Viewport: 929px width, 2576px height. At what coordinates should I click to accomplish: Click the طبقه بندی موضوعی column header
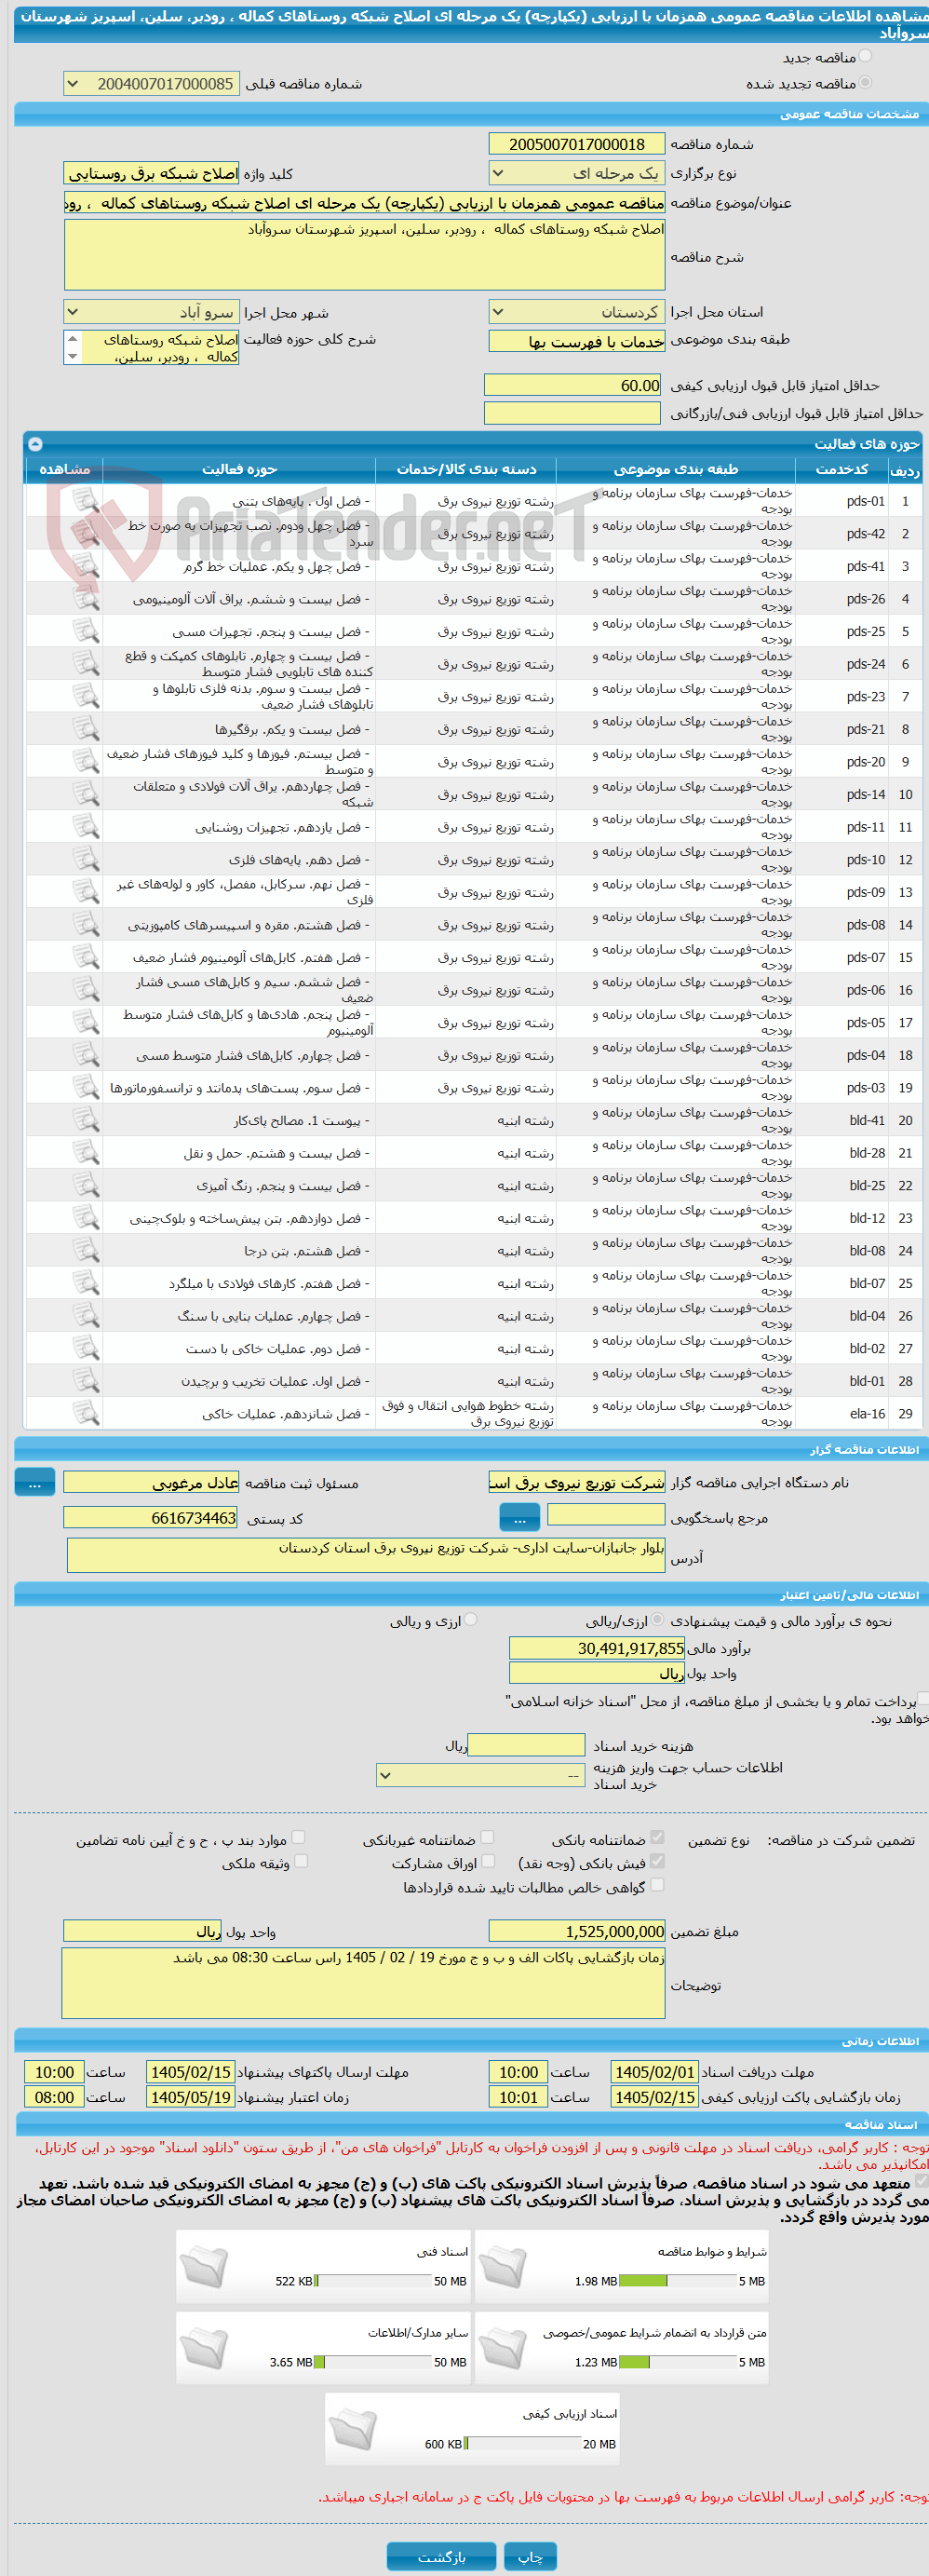[676, 469]
